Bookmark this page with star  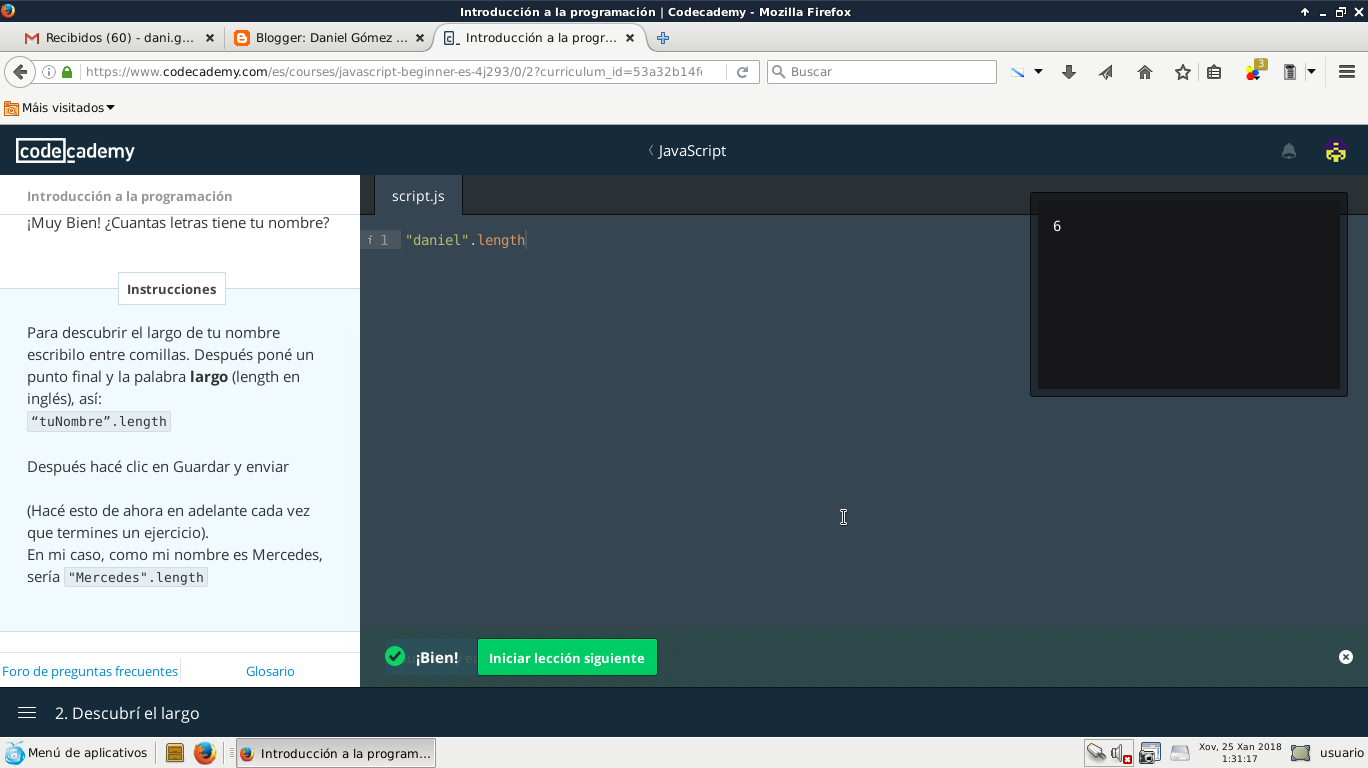click(1183, 72)
